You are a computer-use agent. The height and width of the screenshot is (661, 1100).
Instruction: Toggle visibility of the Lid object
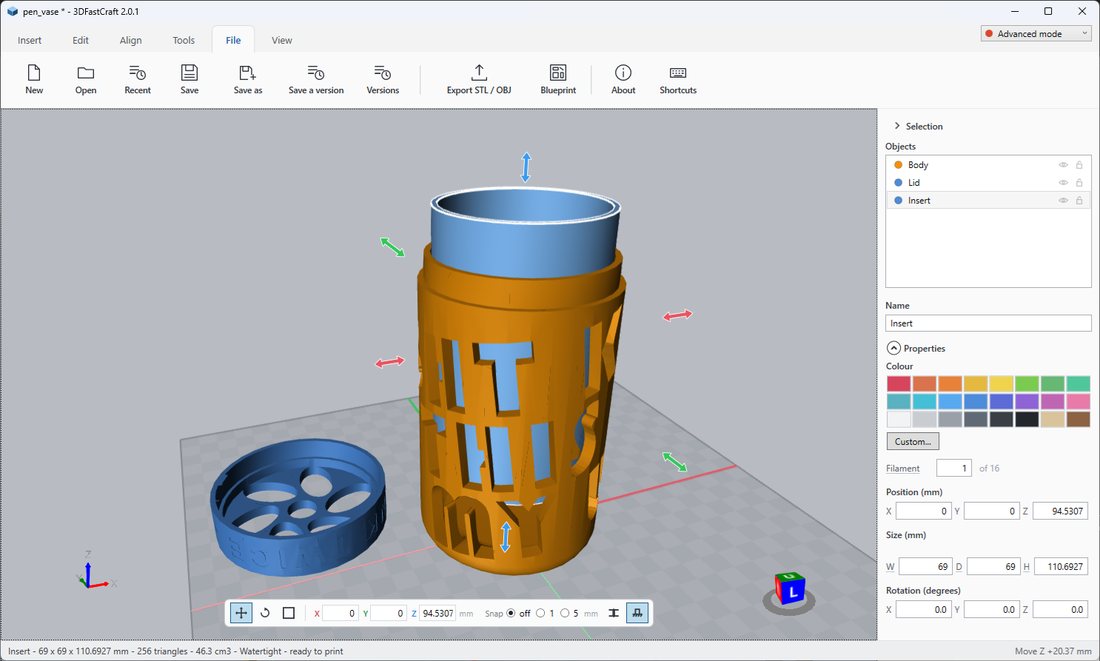coord(1063,182)
